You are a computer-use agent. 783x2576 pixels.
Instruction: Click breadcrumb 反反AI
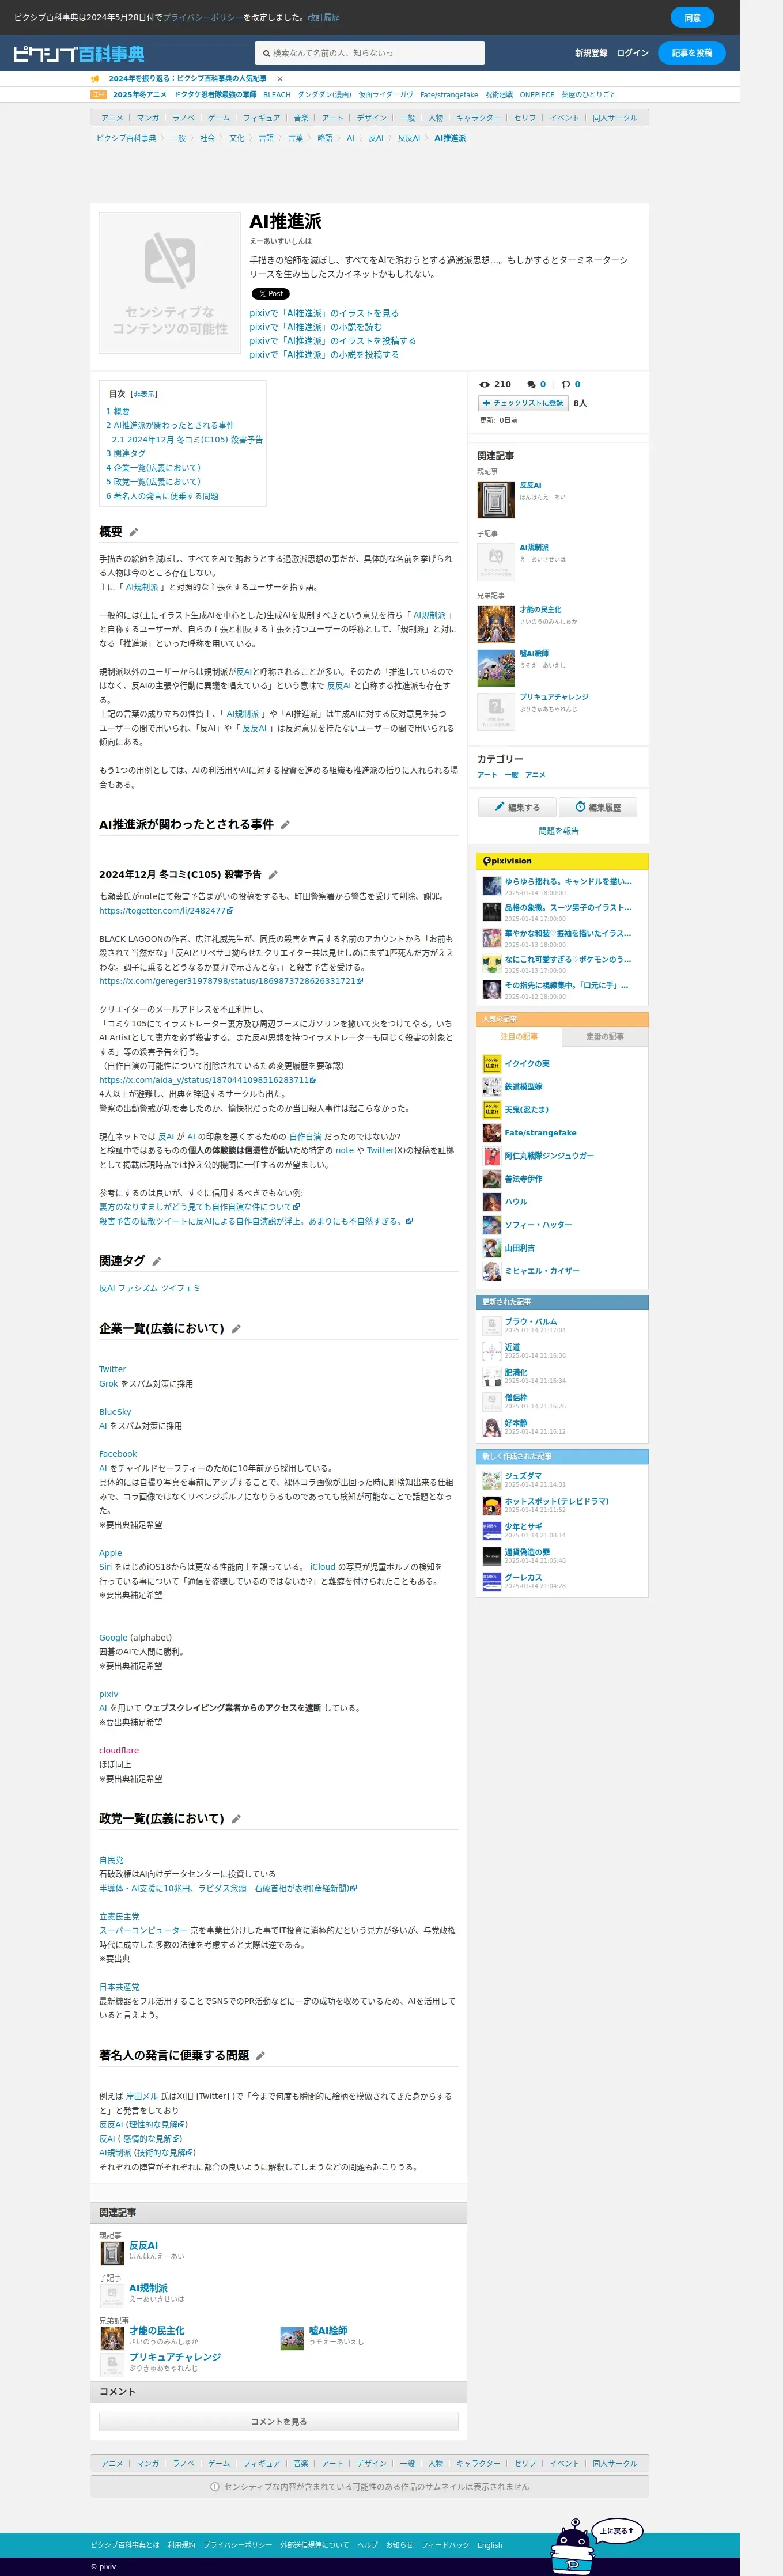click(409, 138)
